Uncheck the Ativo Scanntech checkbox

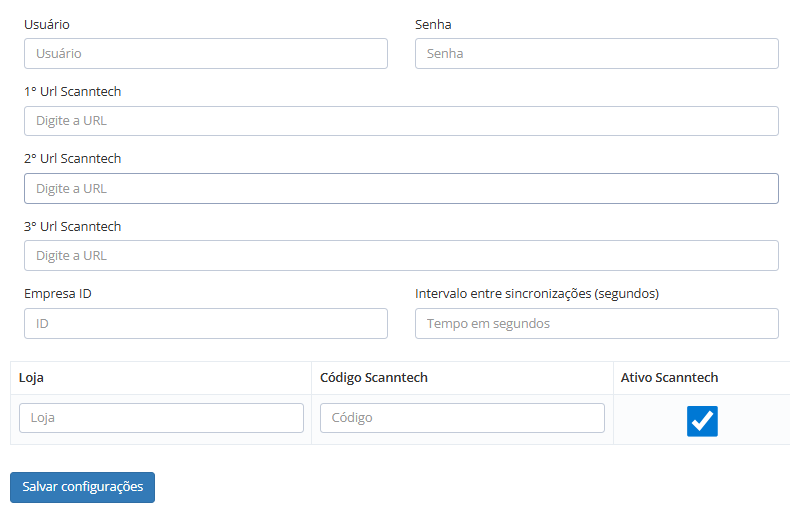[x=702, y=421]
